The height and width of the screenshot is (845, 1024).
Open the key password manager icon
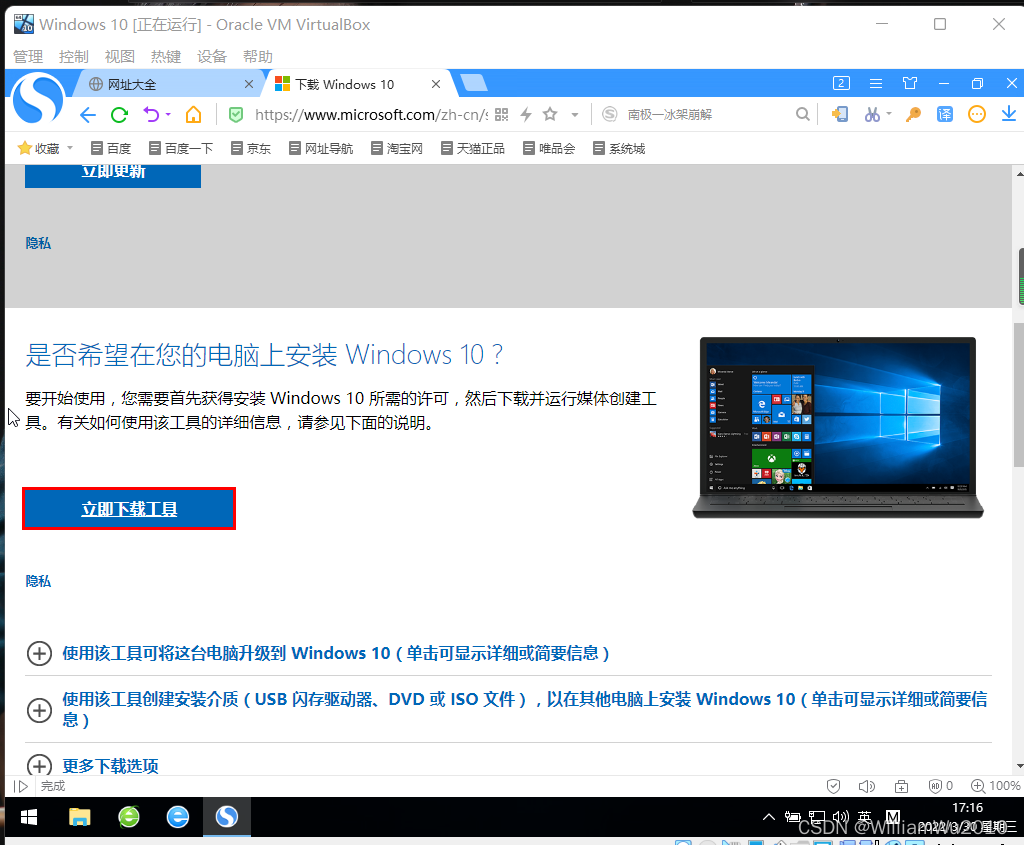913,115
